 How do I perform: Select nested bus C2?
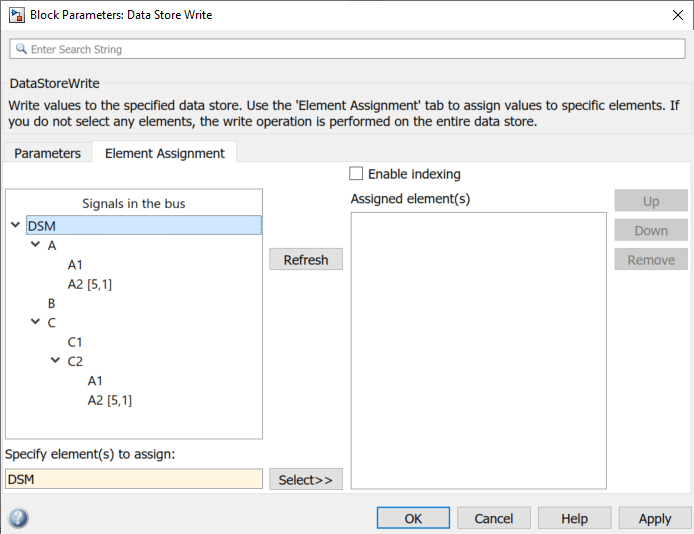coord(75,361)
